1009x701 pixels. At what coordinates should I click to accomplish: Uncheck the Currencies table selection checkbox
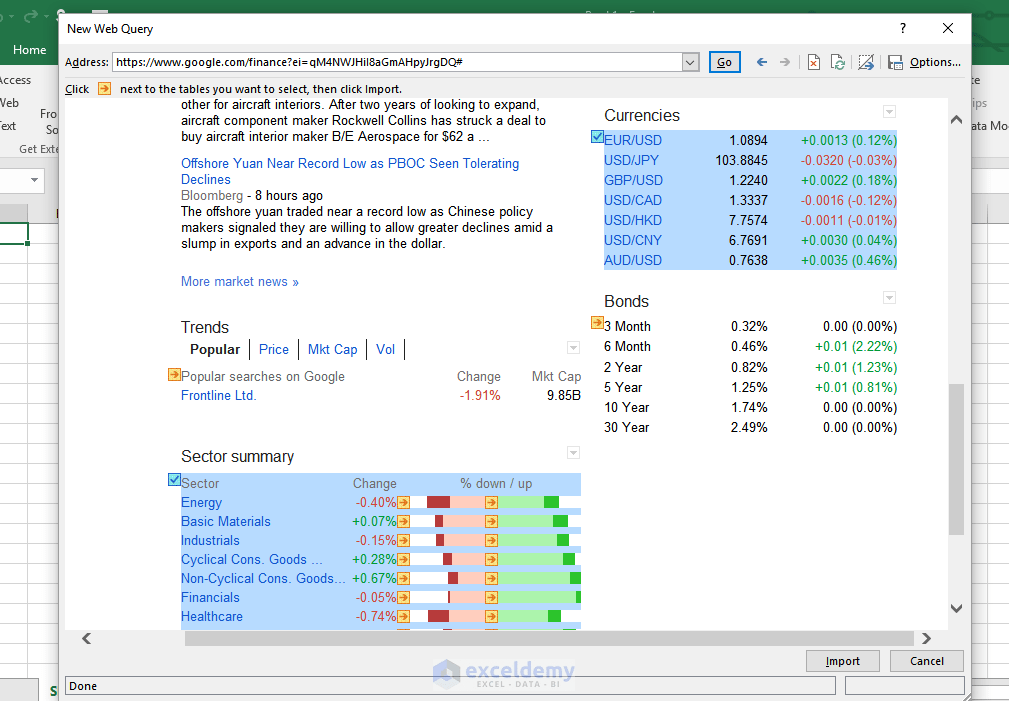(597, 134)
